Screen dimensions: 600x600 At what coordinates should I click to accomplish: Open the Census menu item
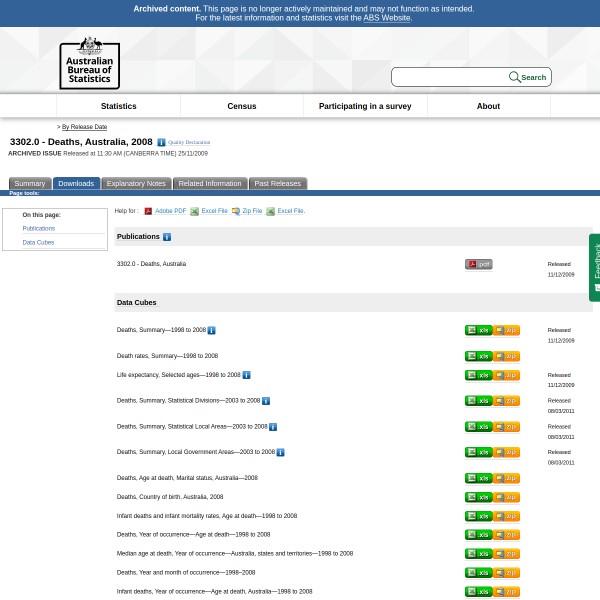242,106
